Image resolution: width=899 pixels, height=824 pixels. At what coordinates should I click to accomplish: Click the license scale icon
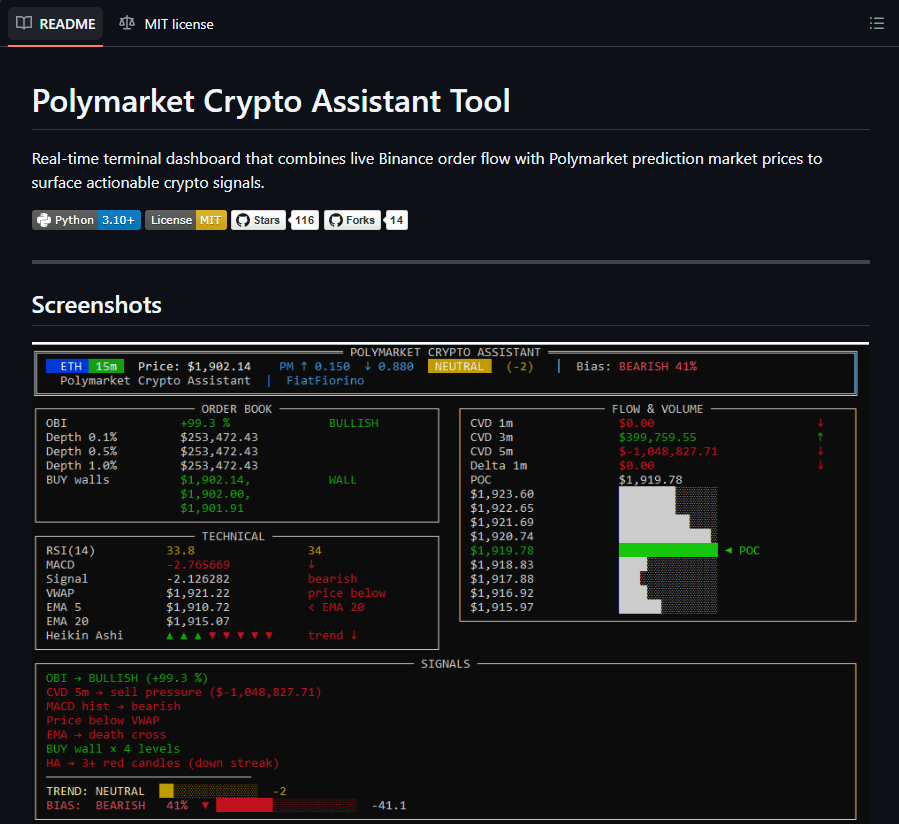coord(127,24)
